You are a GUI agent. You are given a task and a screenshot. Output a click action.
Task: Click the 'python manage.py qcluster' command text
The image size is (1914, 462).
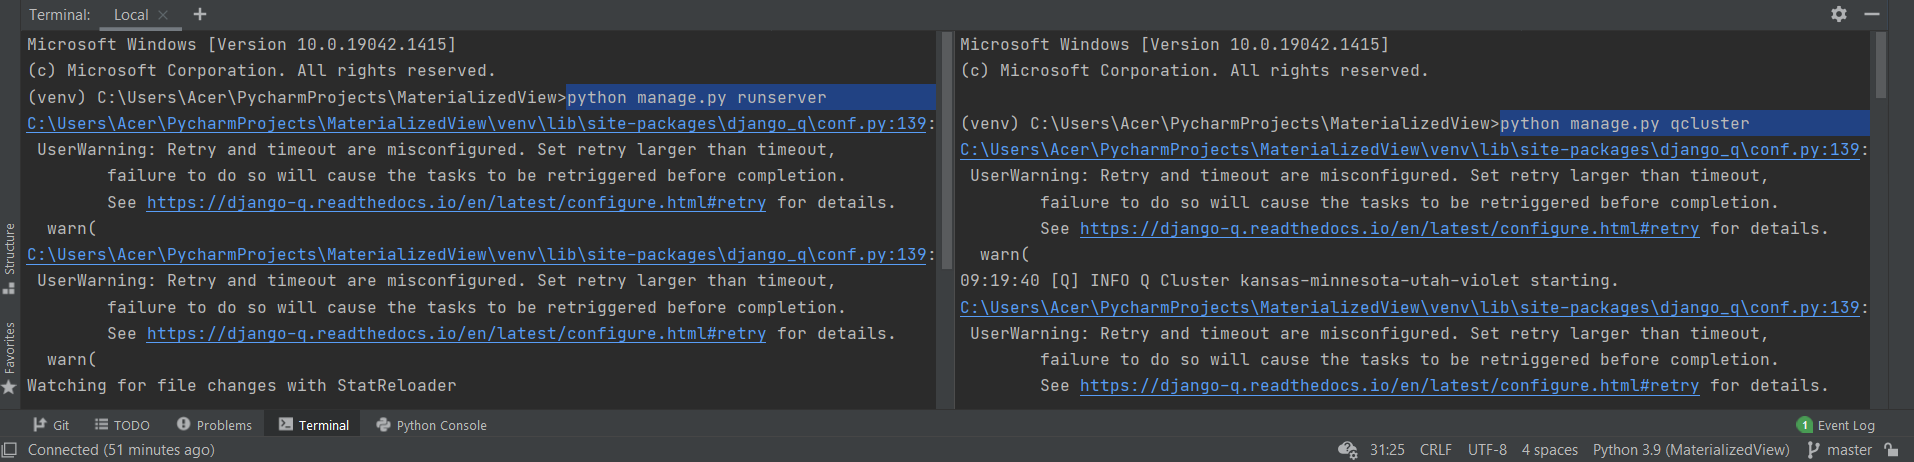[x=1625, y=124]
